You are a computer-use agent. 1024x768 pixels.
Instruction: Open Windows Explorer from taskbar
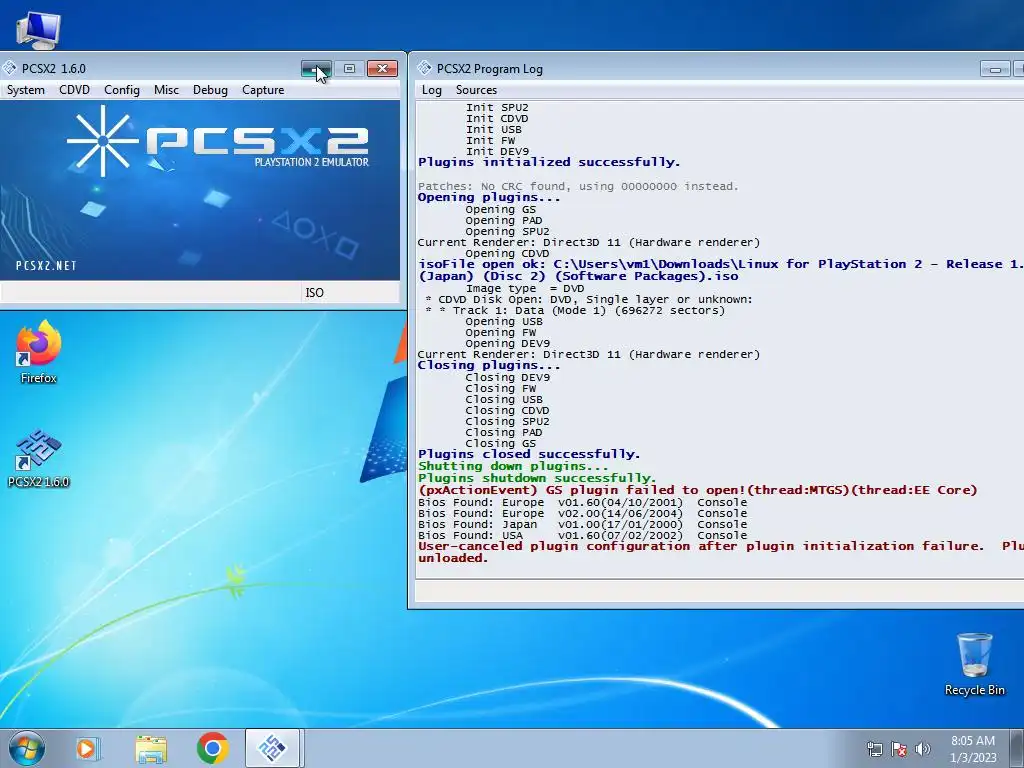151,748
